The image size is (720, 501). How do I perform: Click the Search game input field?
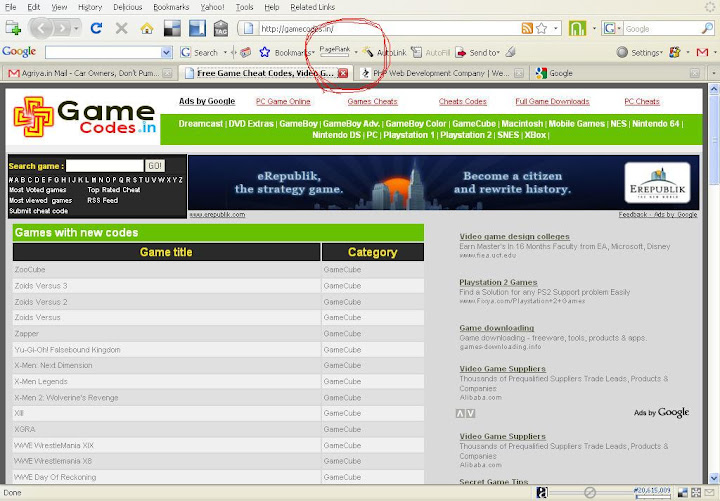tap(105, 166)
